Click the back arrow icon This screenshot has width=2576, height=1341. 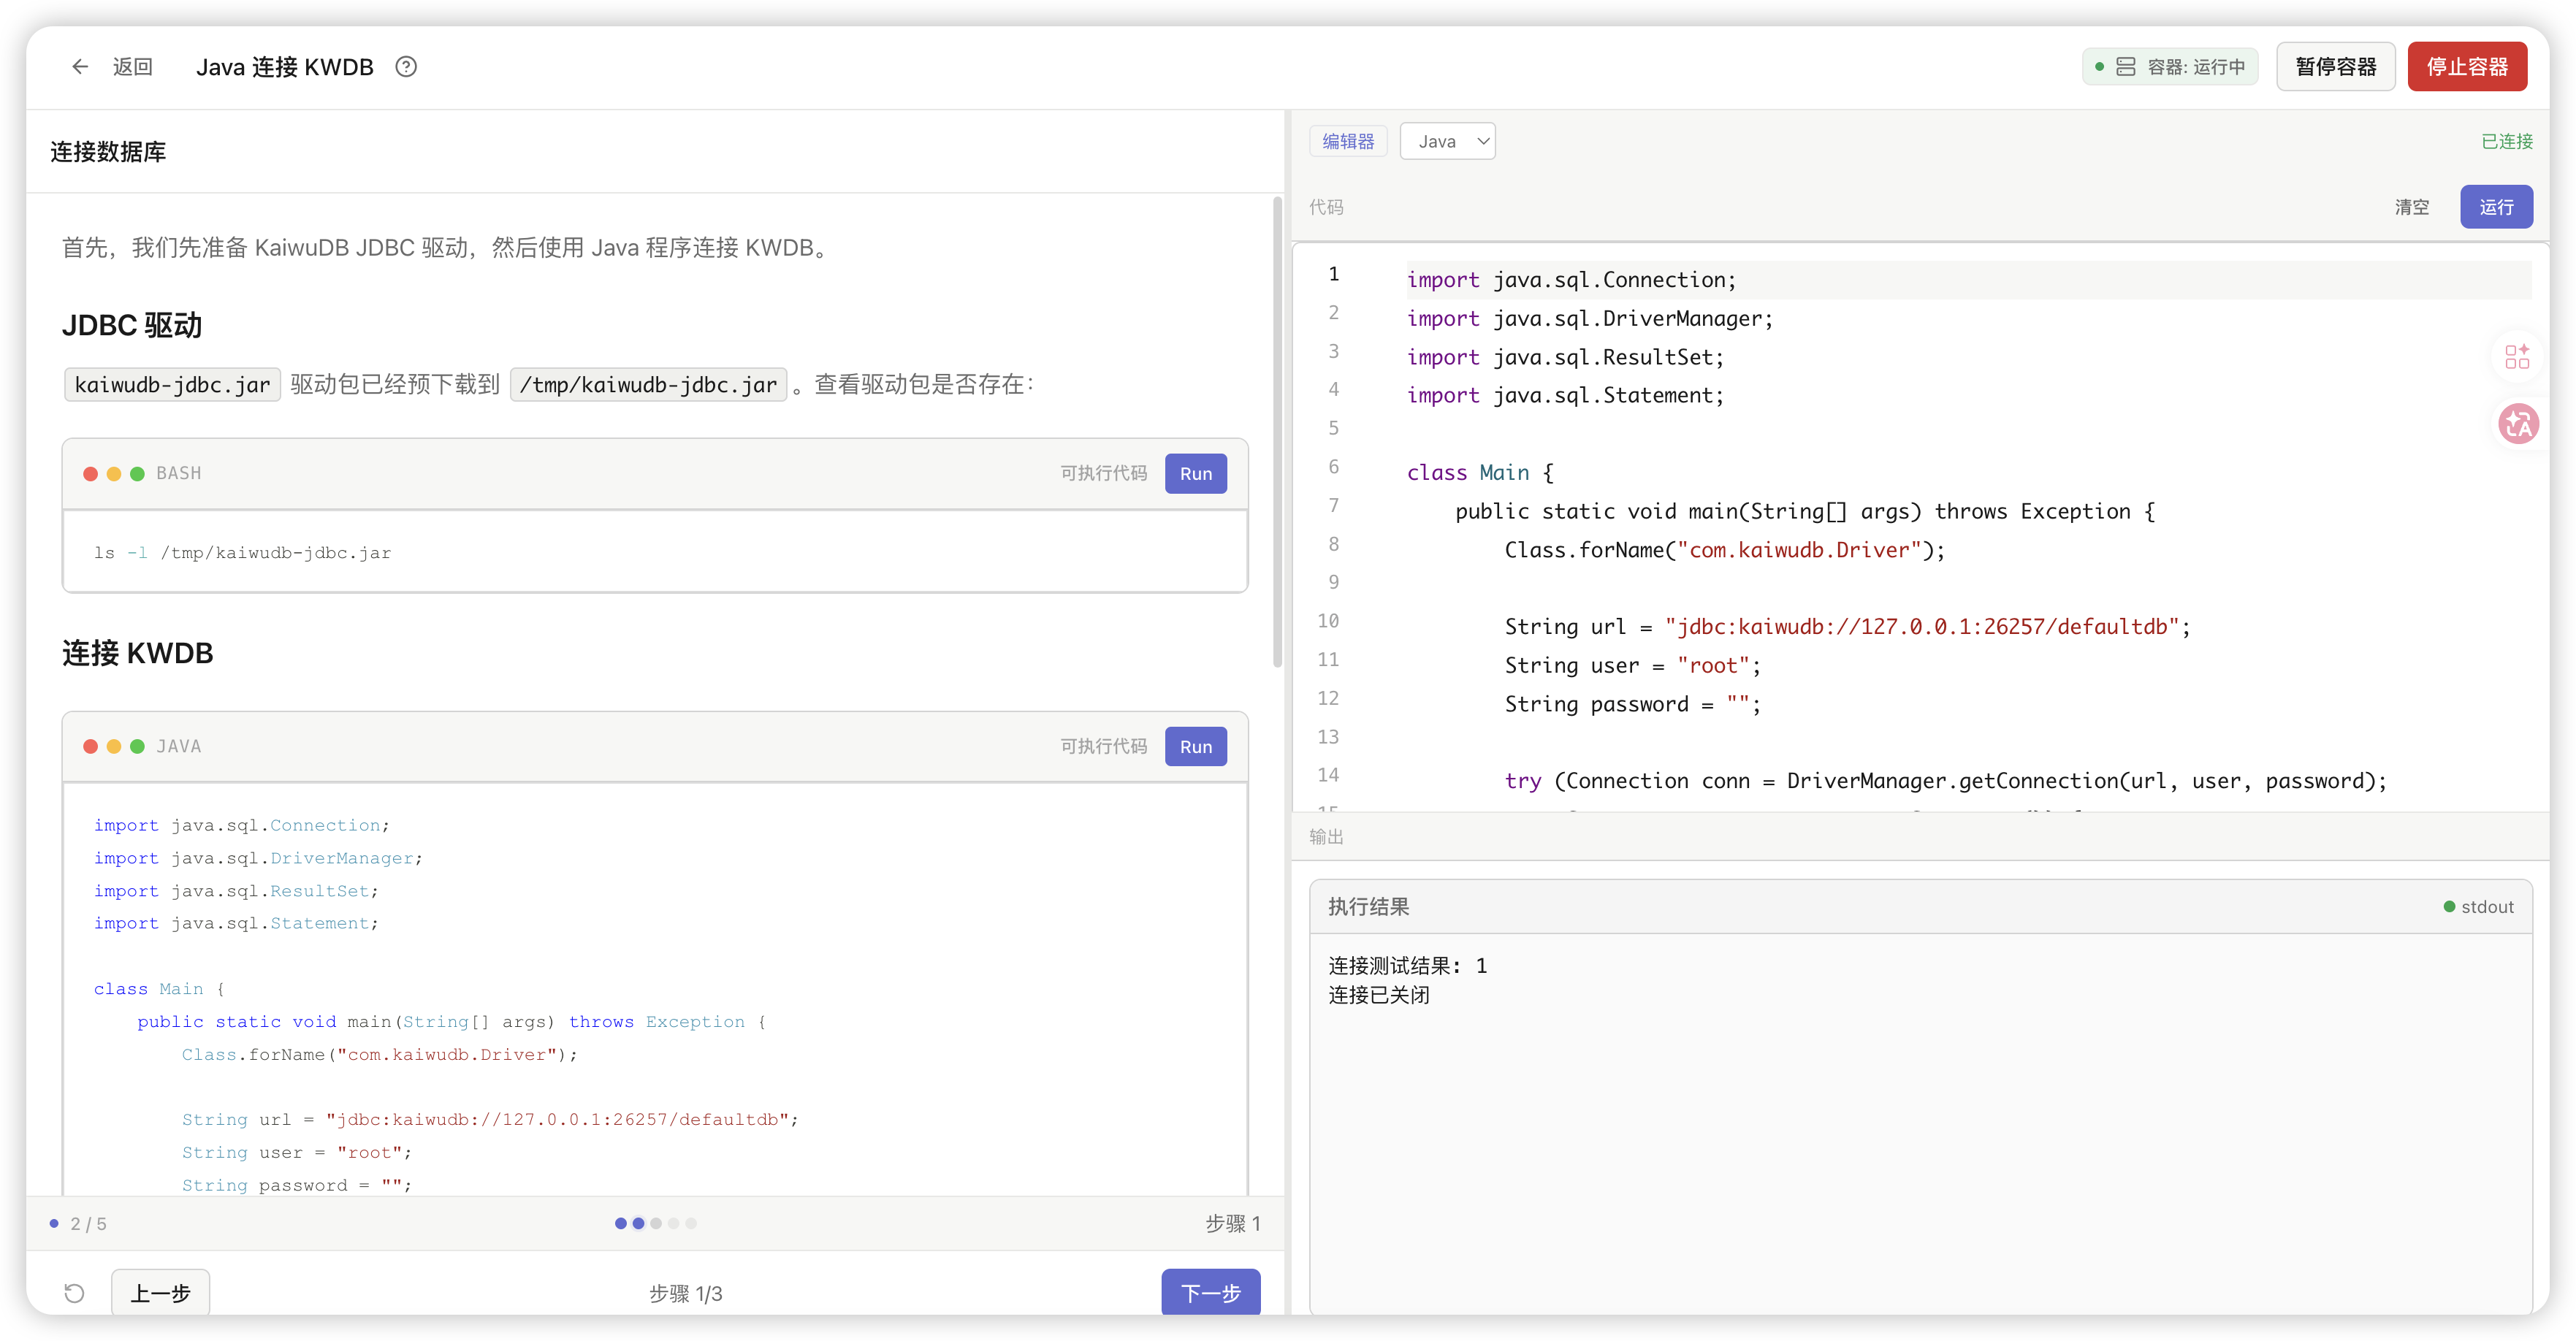tap(80, 67)
